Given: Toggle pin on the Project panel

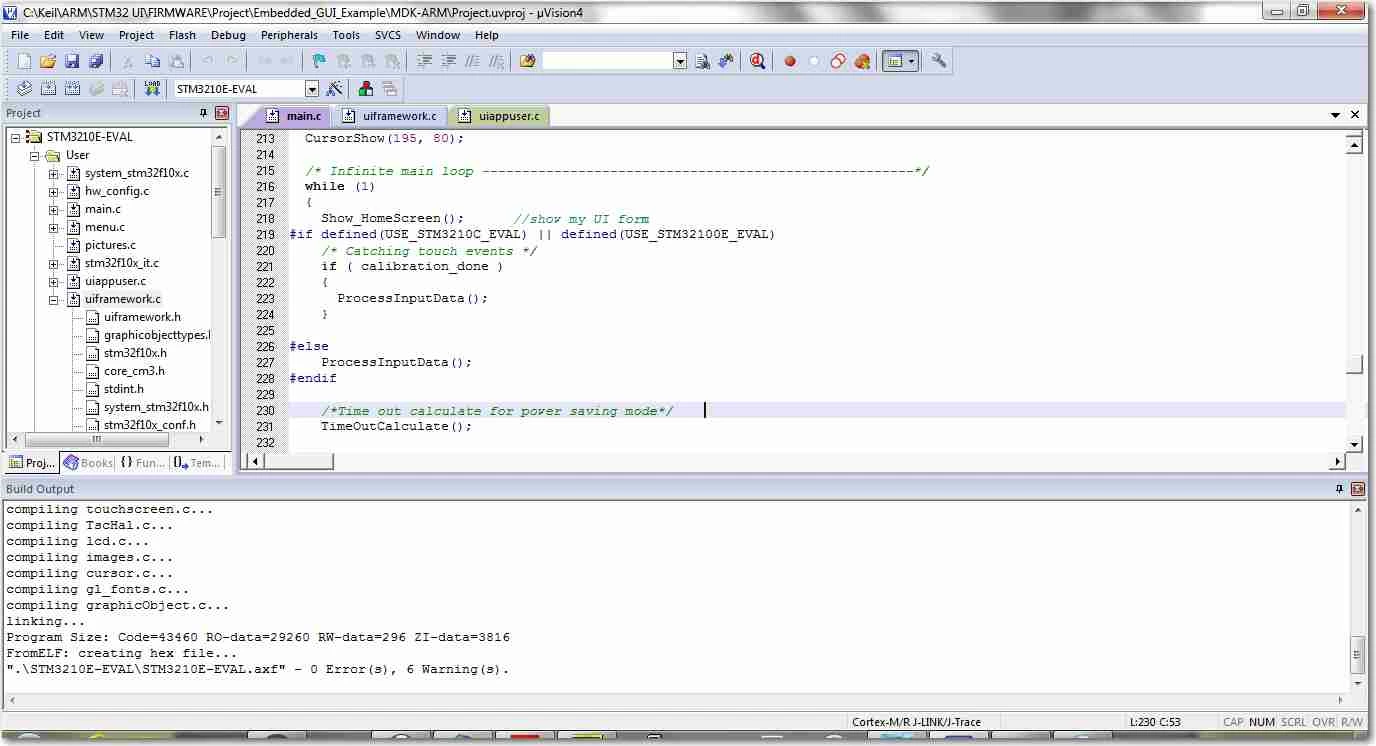Looking at the screenshot, I should tap(204, 113).
